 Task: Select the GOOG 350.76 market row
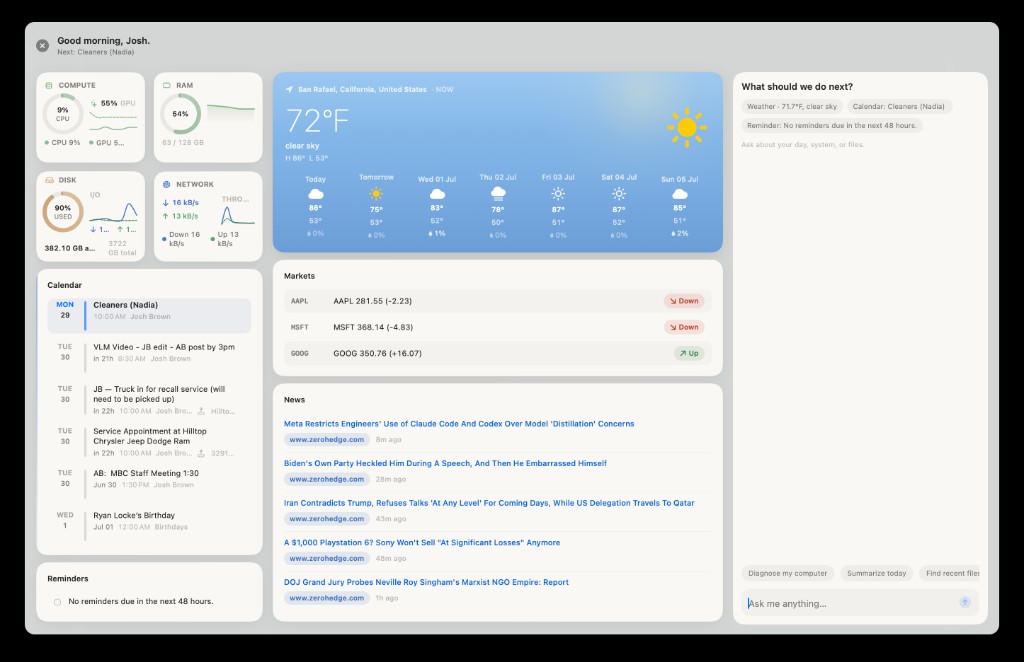point(498,353)
